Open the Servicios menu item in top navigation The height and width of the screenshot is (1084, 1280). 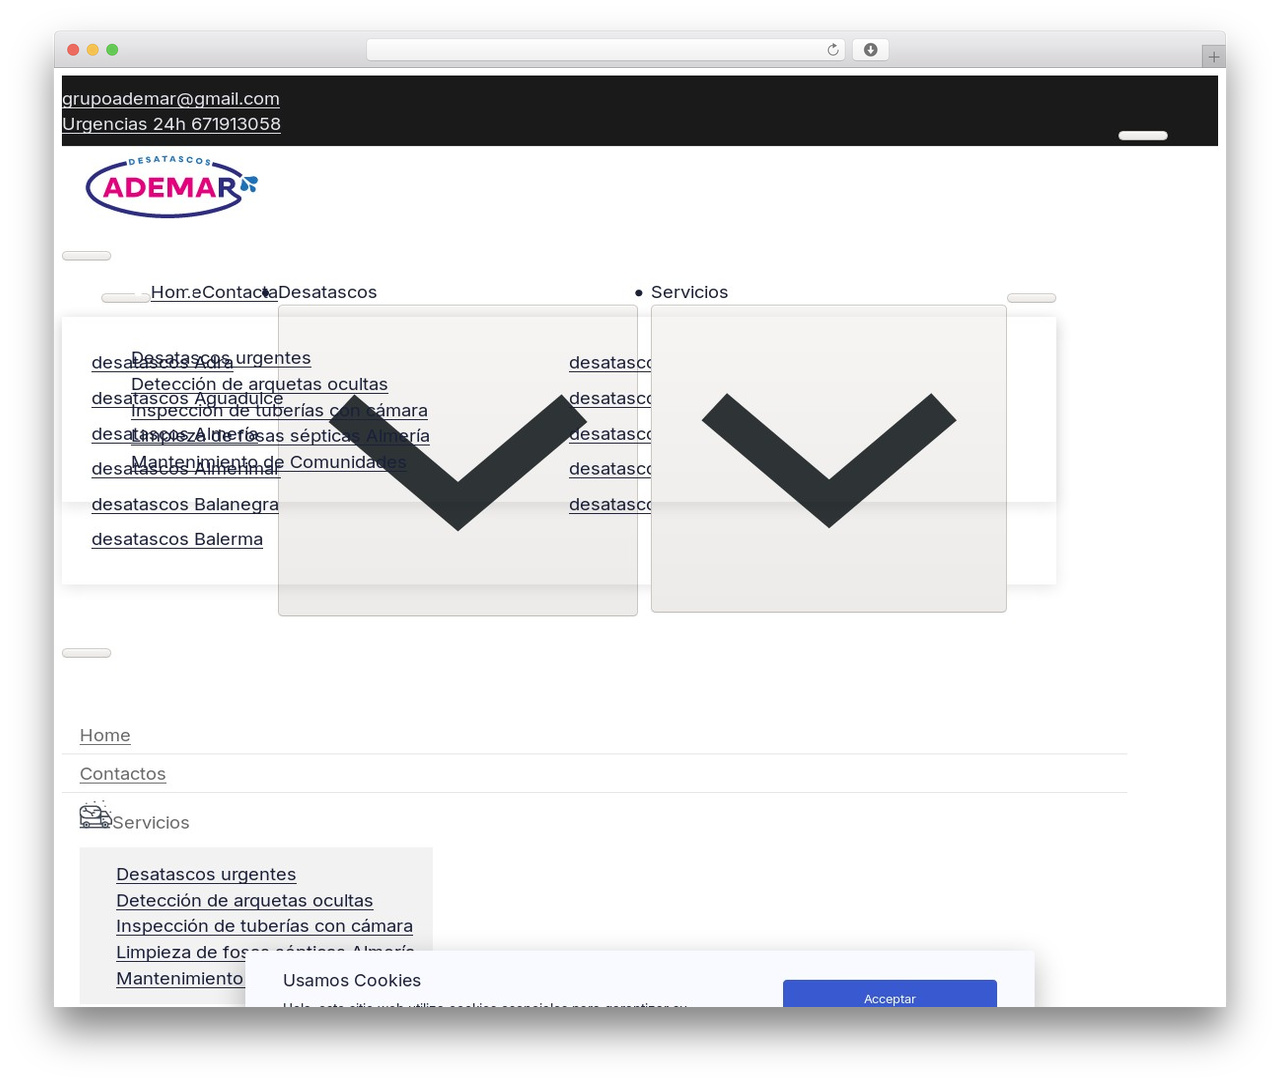pos(689,292)
